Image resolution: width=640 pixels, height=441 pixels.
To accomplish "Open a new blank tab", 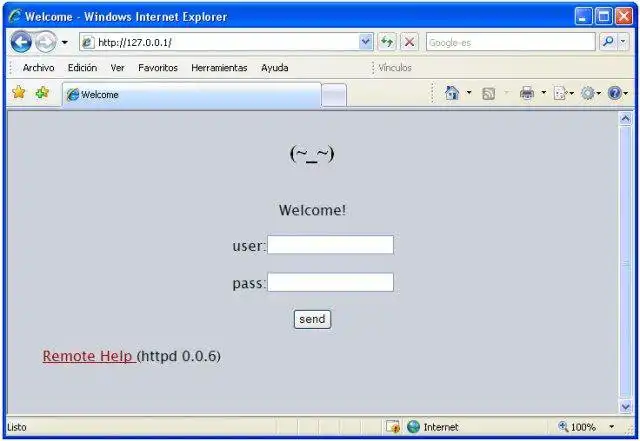I will [334, 95].
